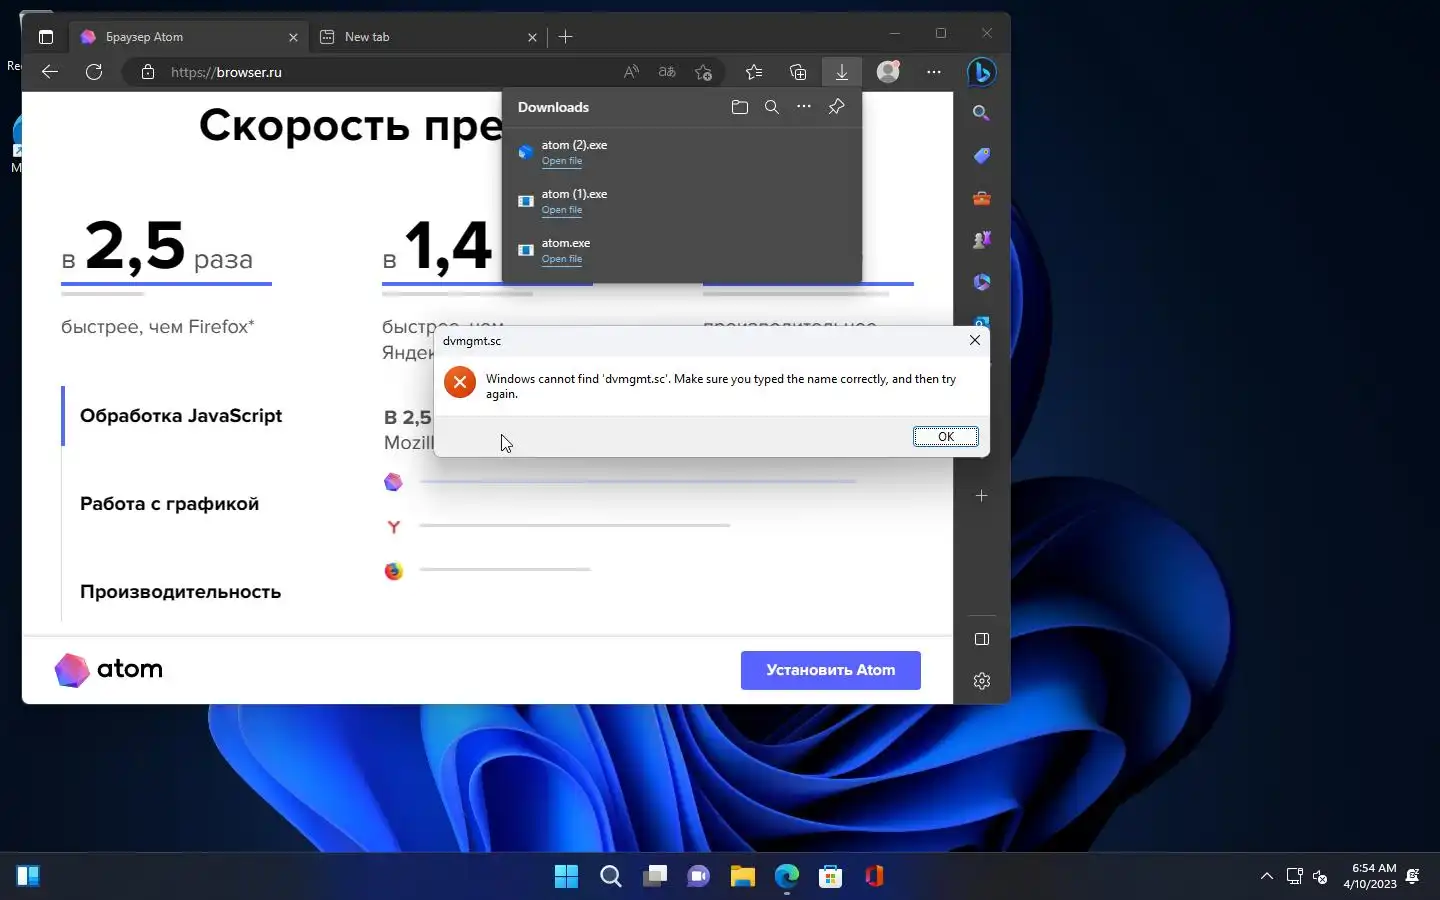The image size is (1440, 900).
Task: Open More options in Downloads panel
Action: point(804,107)
